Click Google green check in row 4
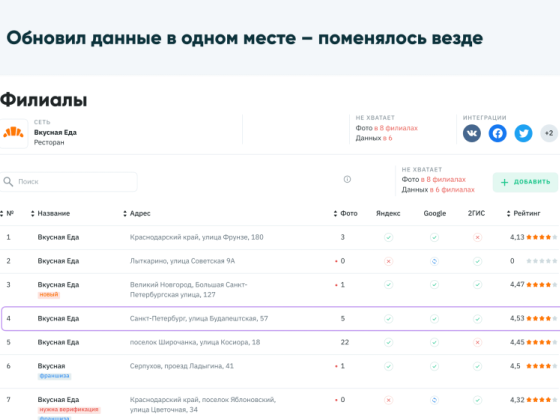The height and width of the screenshot is (420, 560). click(x=434, y=319)
